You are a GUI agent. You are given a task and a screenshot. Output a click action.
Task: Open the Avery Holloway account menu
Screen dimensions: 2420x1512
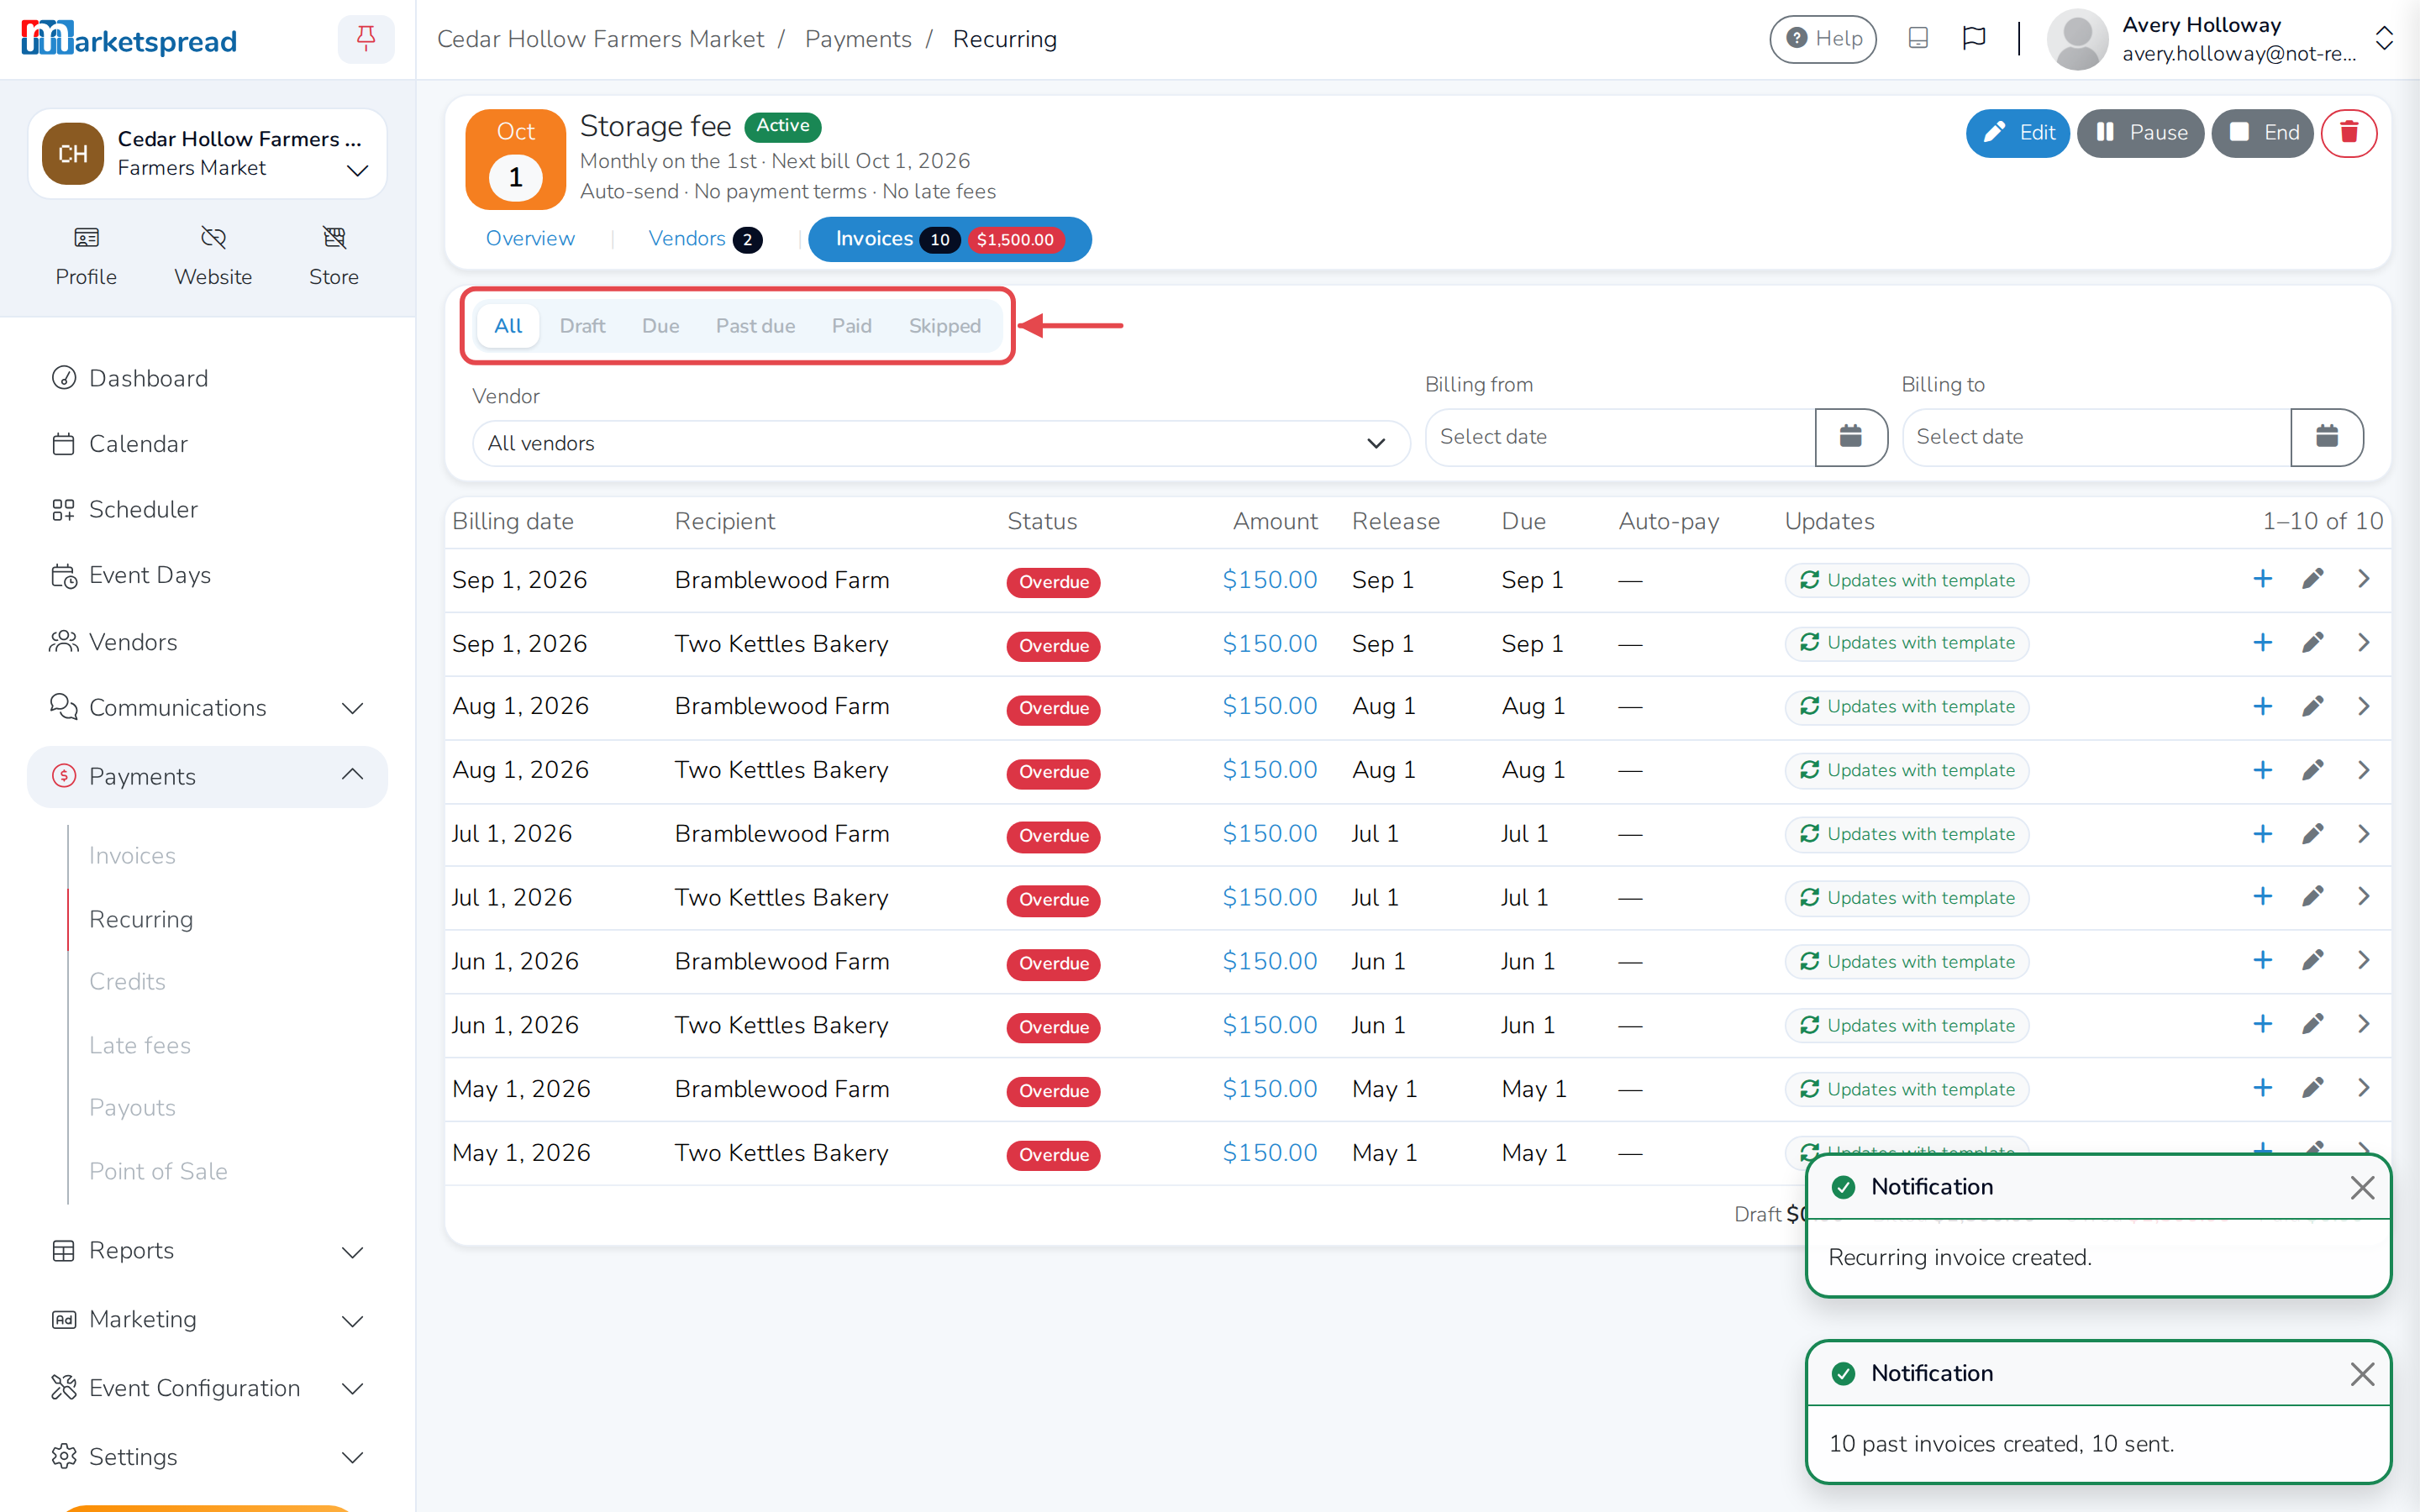pyautogui.click(x=2220, y=39)
